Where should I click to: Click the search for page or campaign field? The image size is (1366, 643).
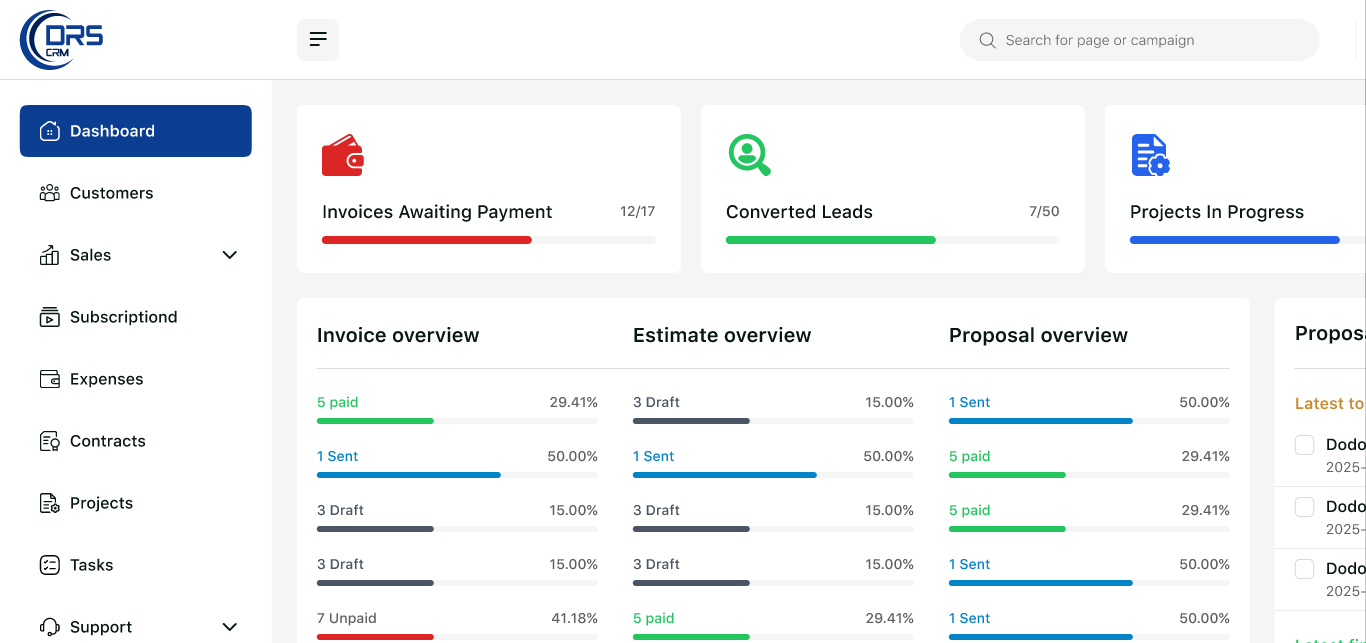[1140, 40]
